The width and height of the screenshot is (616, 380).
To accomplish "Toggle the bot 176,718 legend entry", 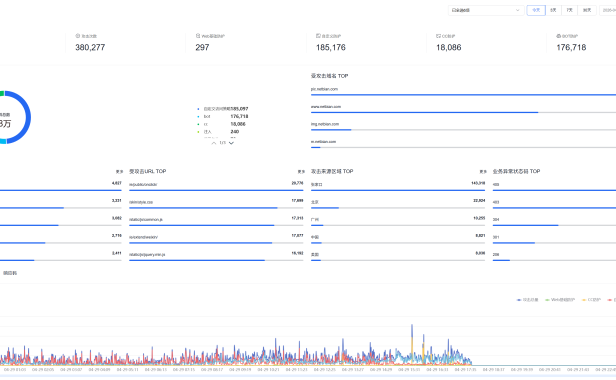I will coord(222,116).
